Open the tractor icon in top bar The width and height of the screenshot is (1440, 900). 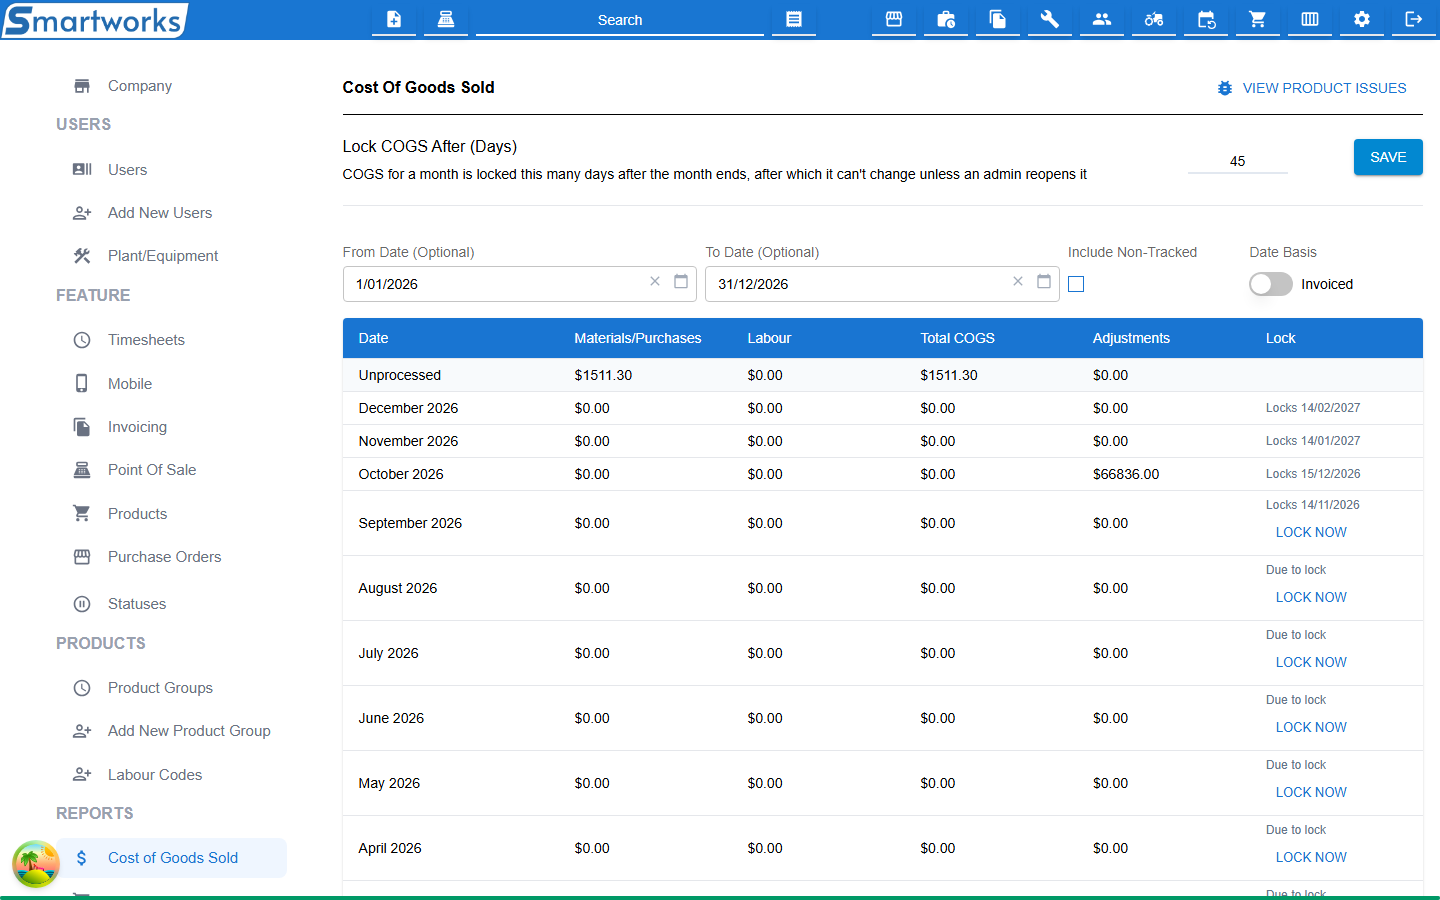coord(1154,19)
